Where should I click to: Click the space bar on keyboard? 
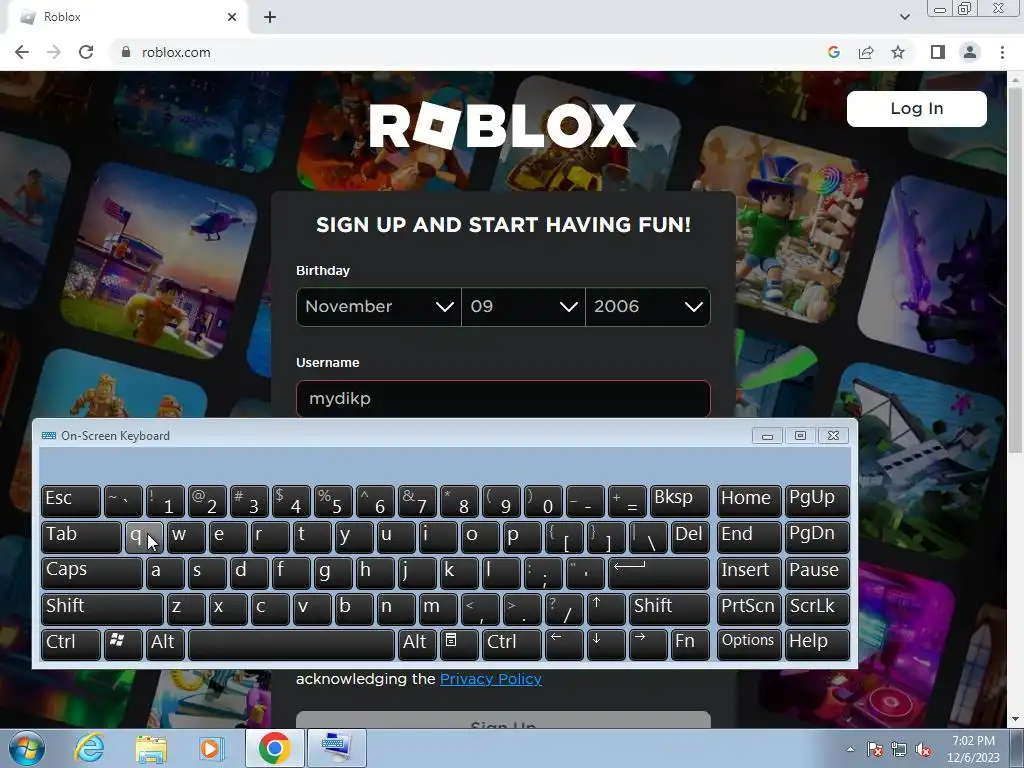pos(291,644)
